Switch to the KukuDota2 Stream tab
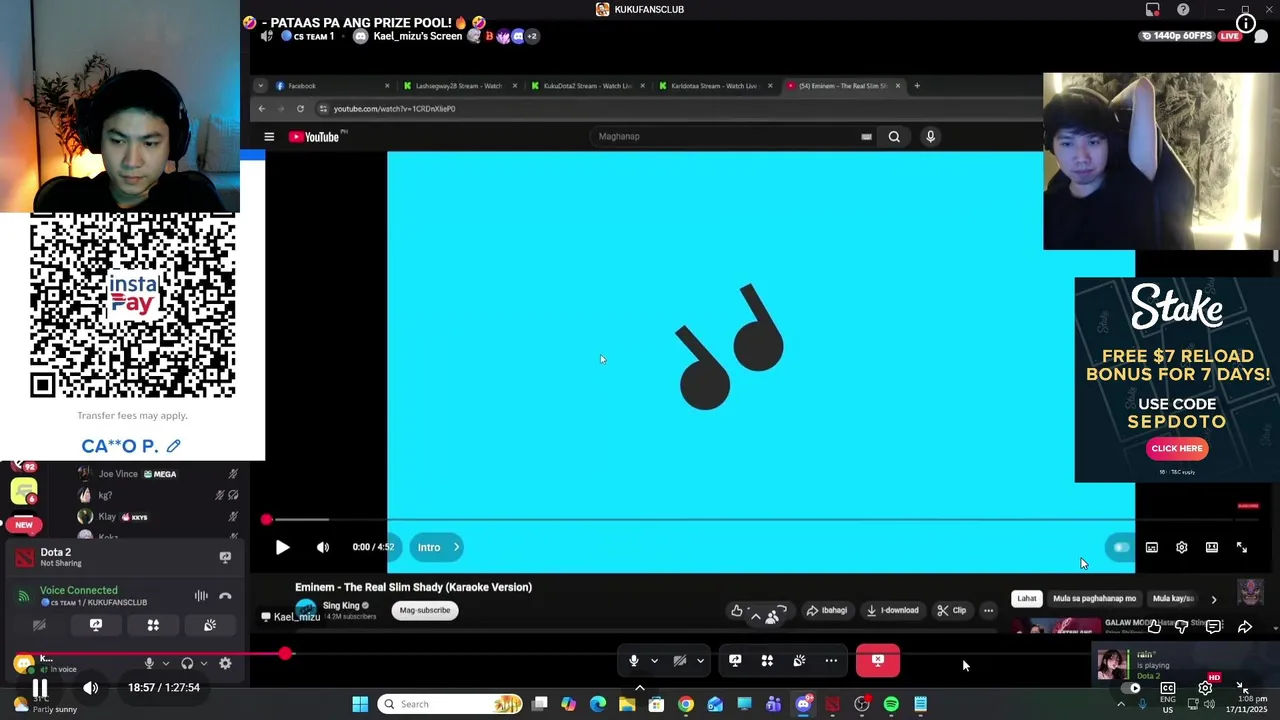The width and height of the screenshot is (1280, 720). pyautogui.click(x=587, y=86)
